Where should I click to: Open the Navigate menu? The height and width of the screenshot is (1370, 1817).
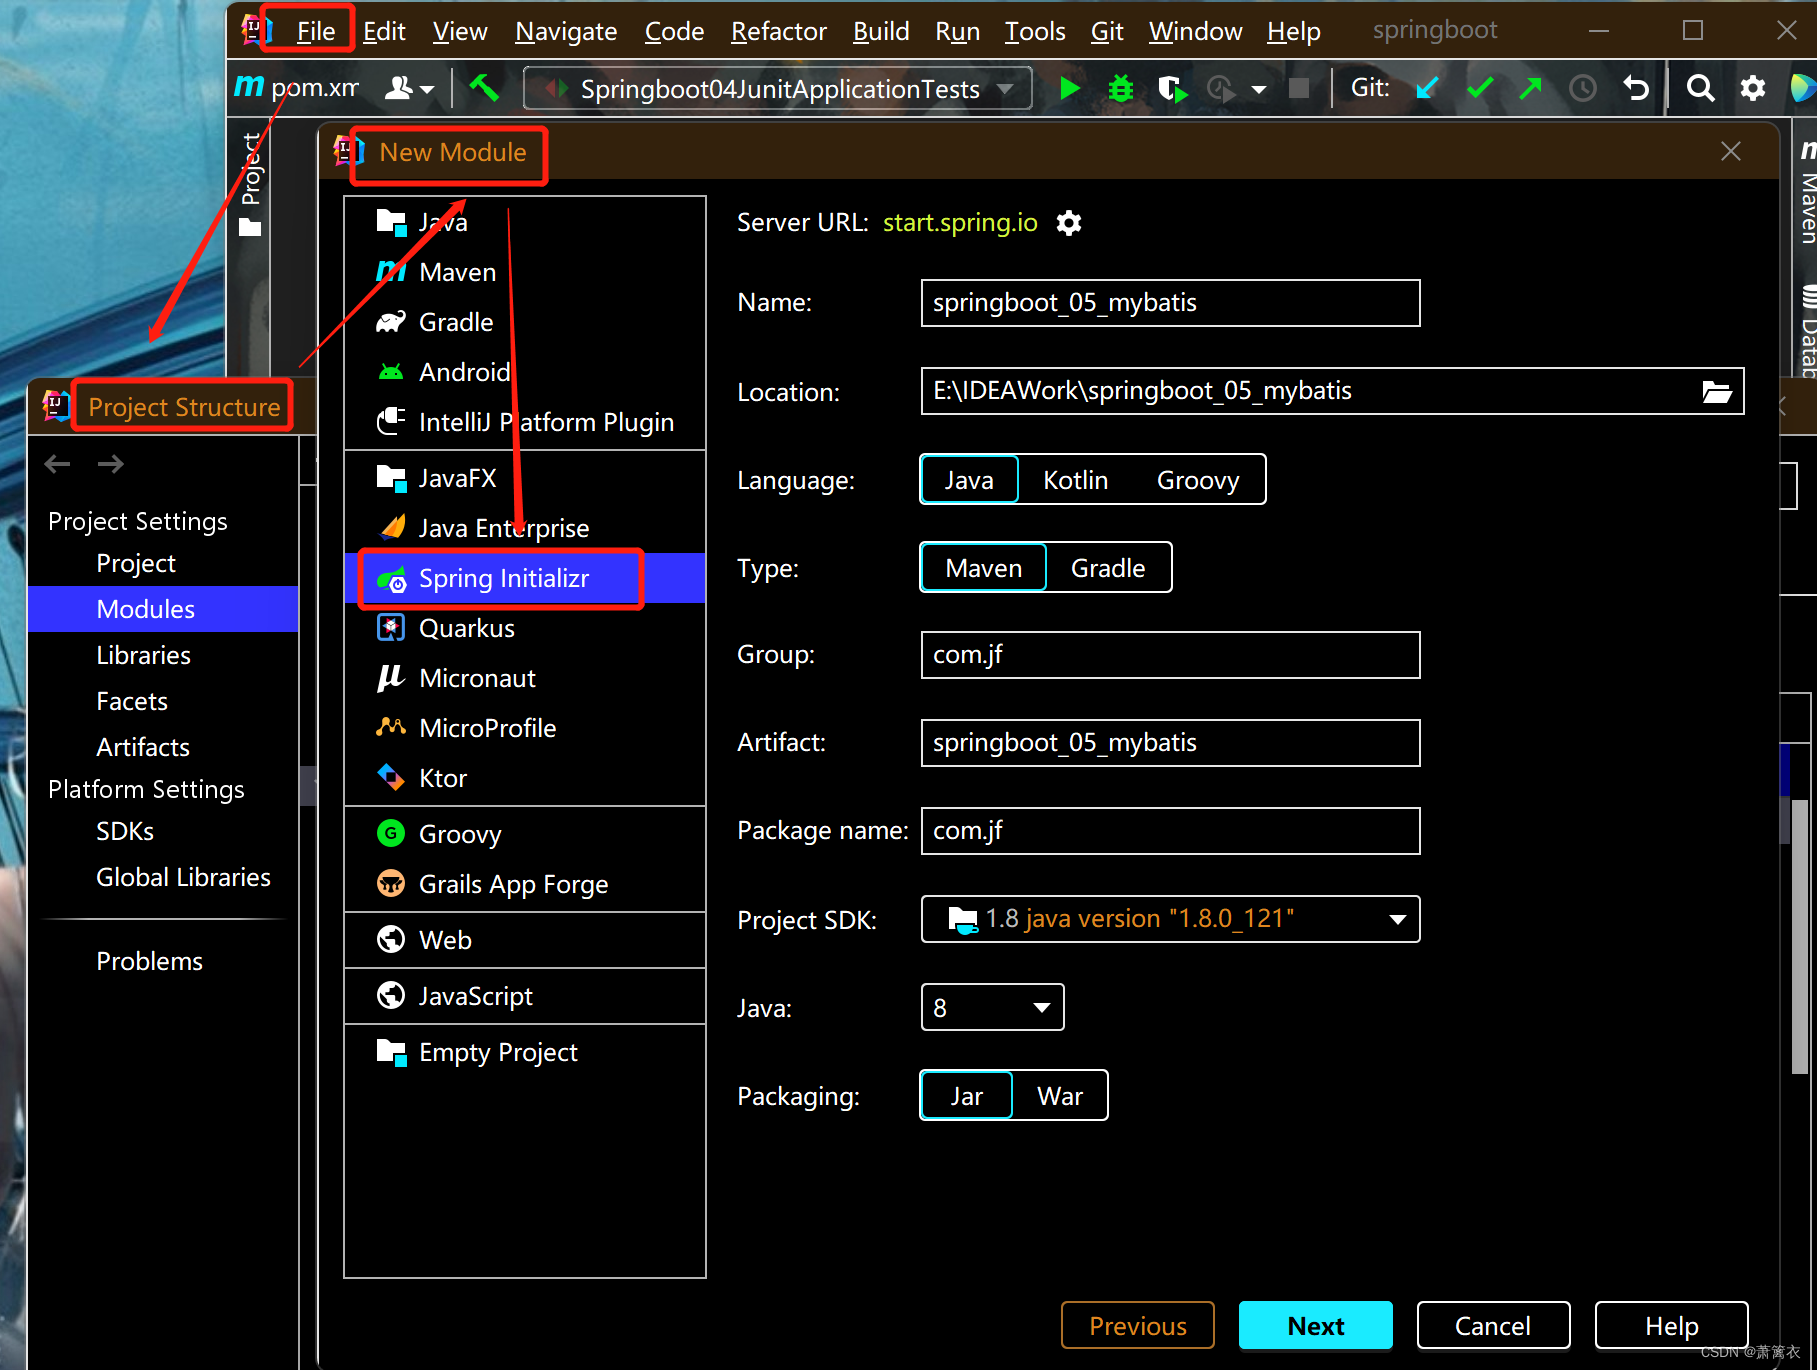(x=565, y=31)
